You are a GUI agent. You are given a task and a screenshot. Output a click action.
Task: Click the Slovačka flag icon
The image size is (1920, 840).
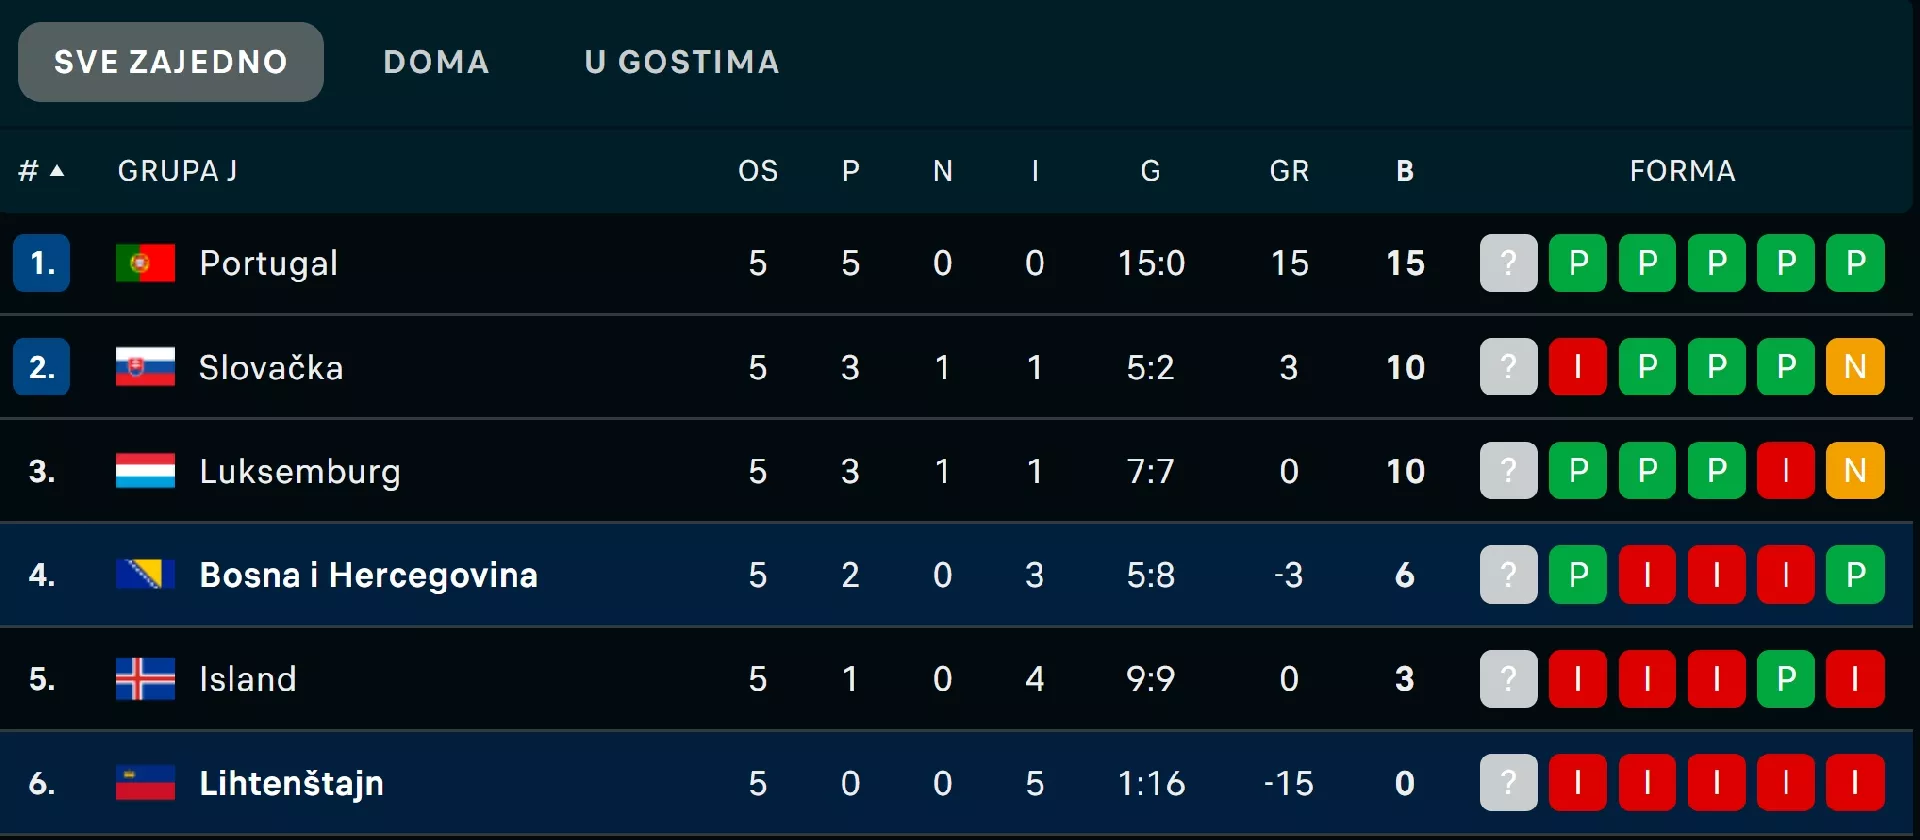pos(145,367)
